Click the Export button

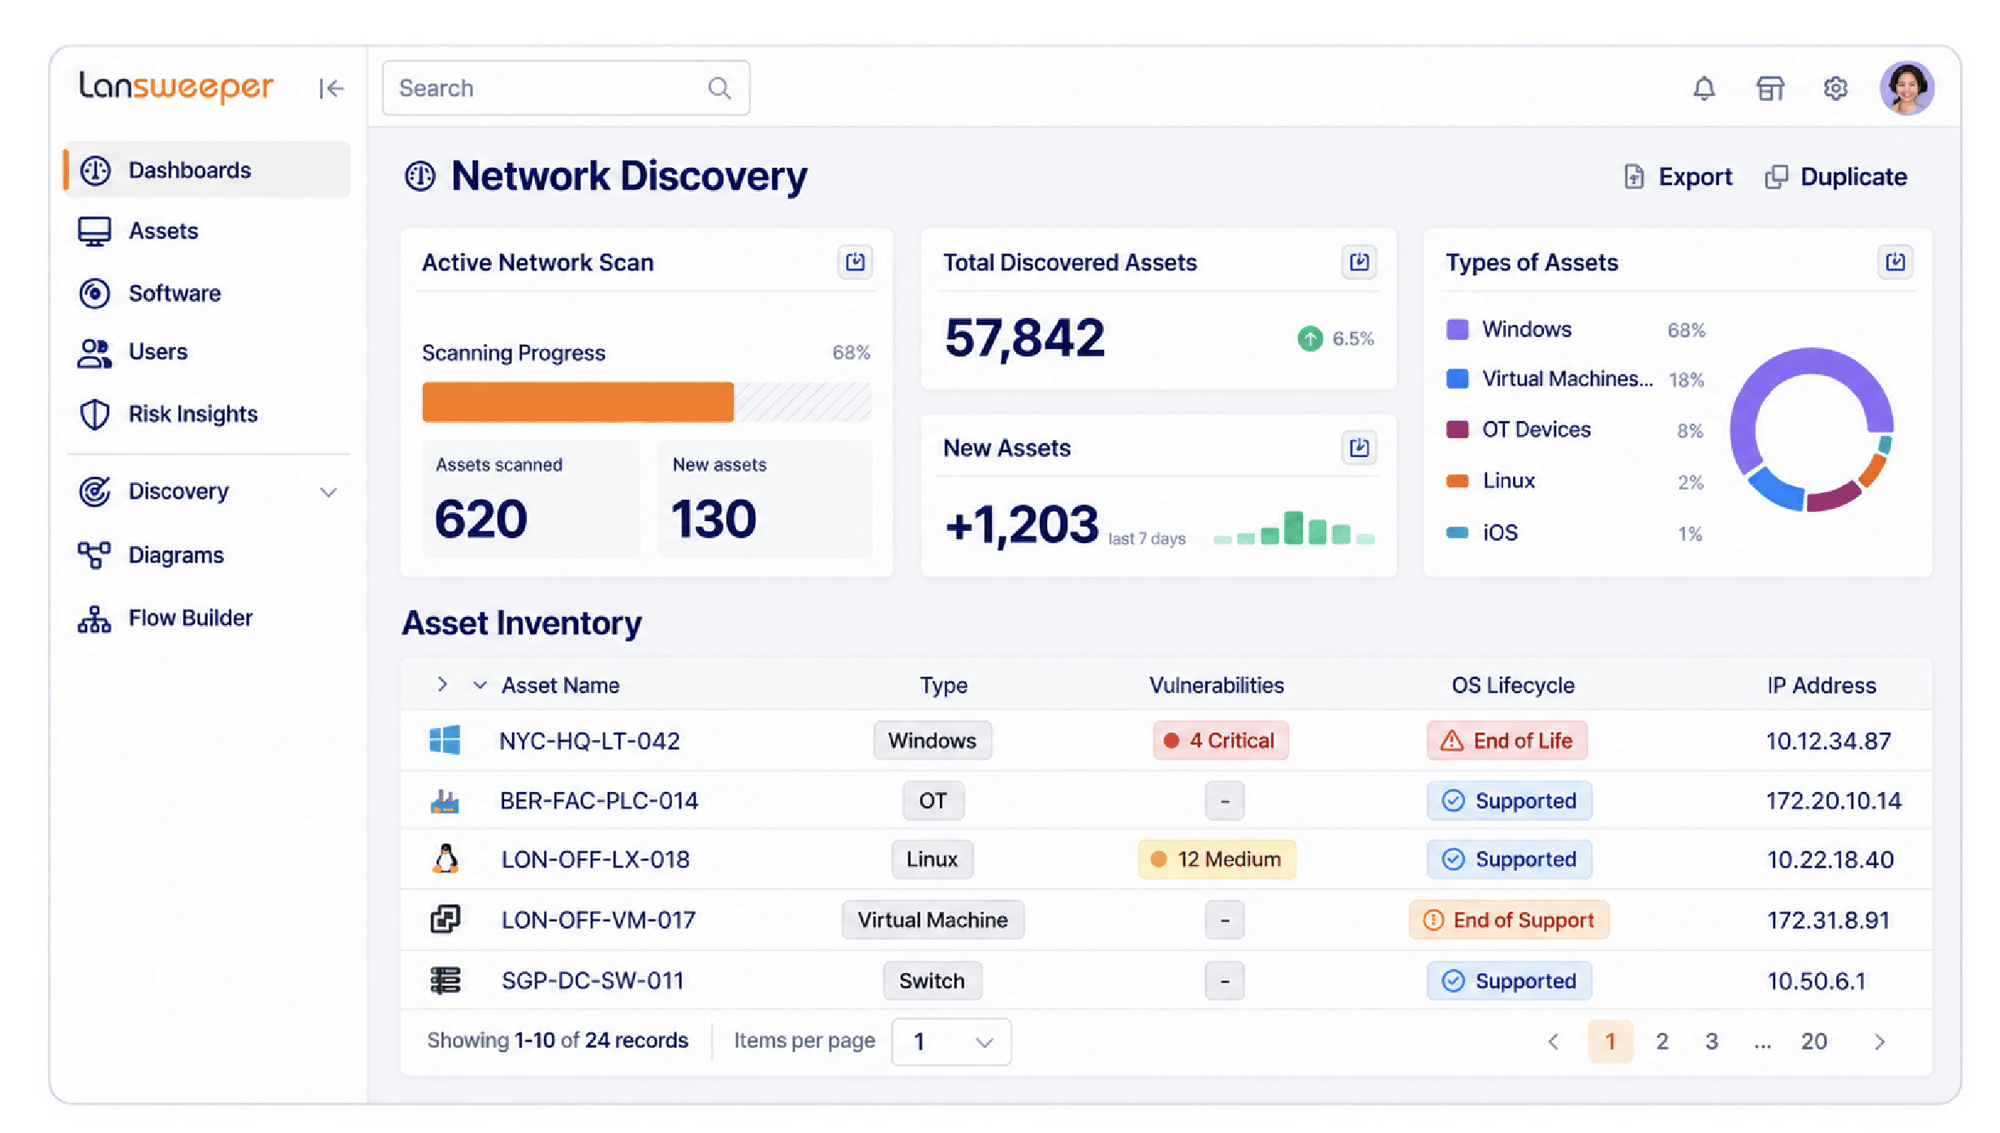pyautogui.click(x=1677, y=177)
